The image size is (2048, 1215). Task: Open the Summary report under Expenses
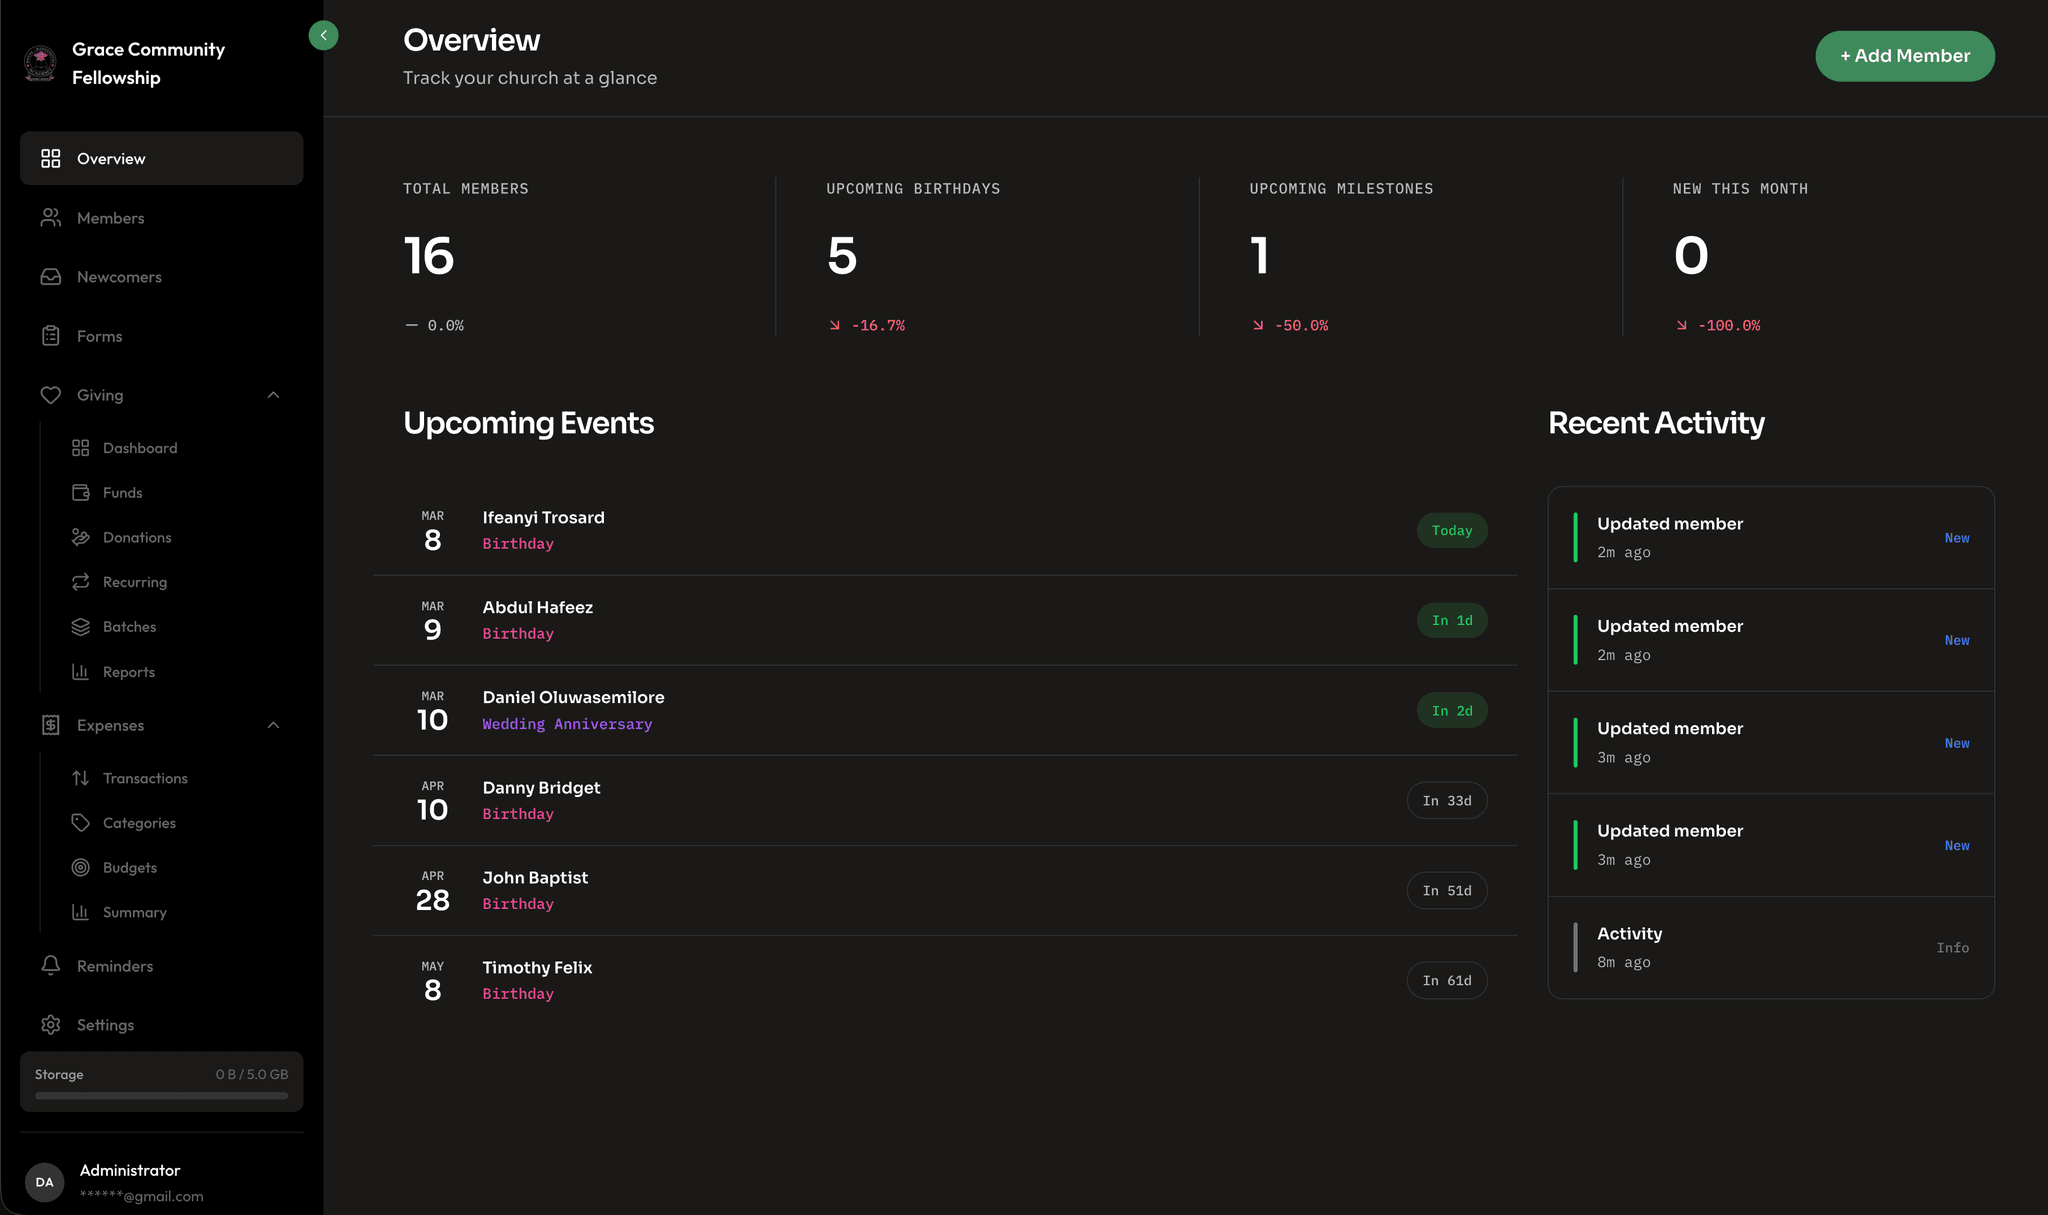(x=134, y=911)
